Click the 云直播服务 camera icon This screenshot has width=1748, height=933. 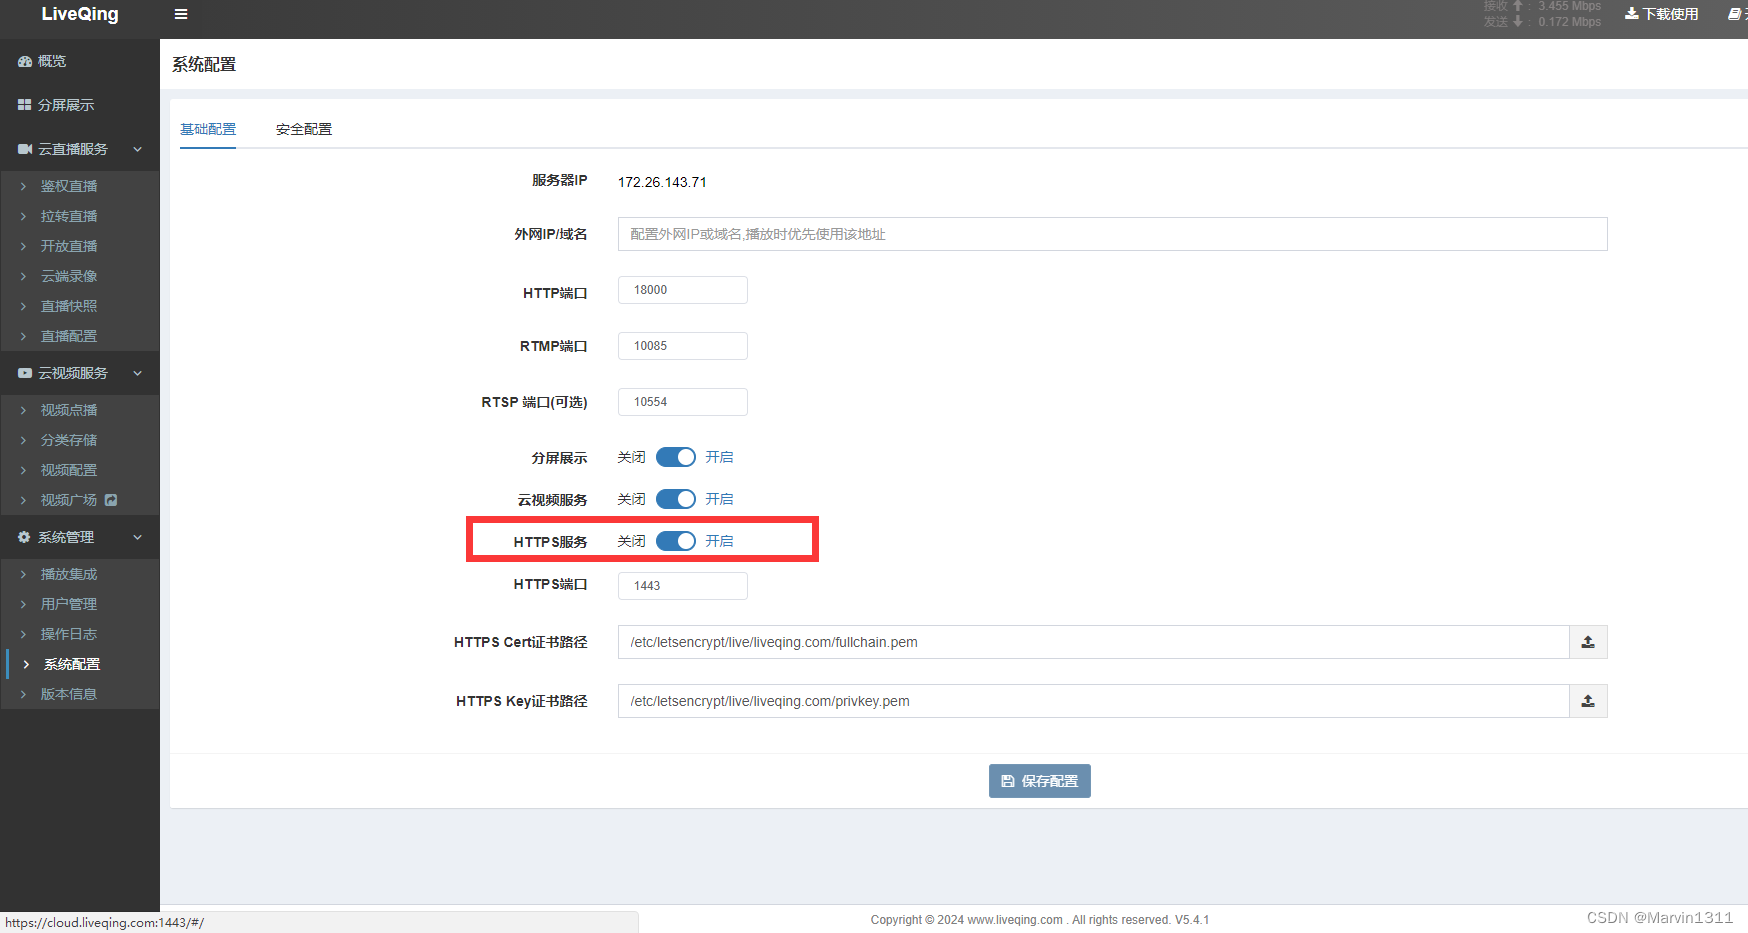(x=25, y=149)
